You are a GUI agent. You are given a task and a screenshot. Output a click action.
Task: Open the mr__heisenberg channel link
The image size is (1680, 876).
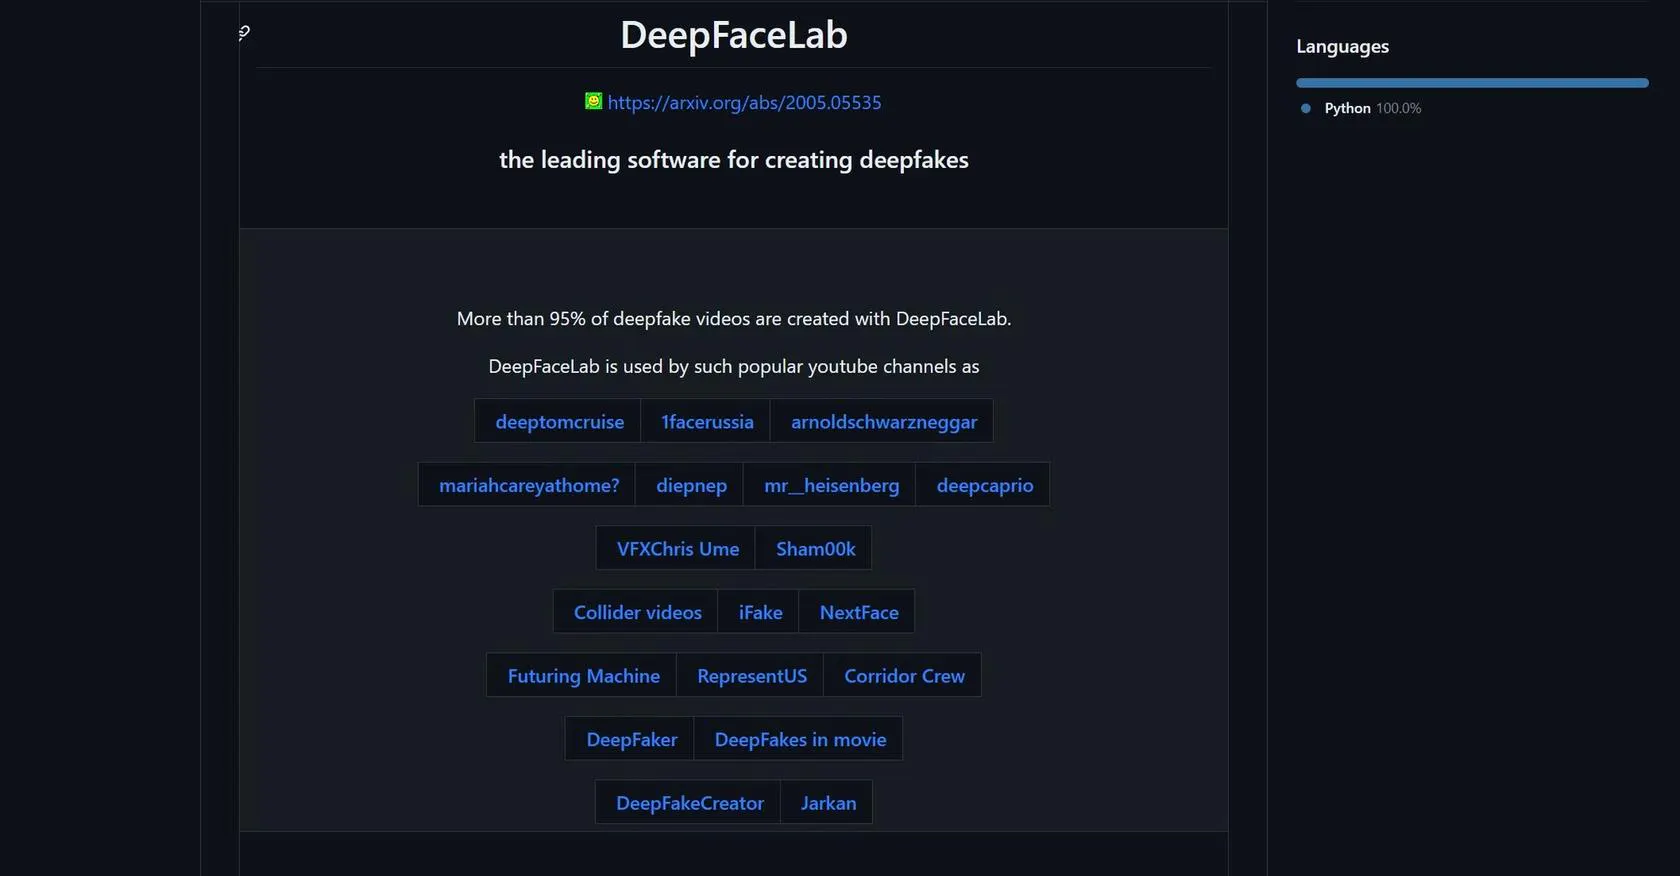(x=832, y=485)
